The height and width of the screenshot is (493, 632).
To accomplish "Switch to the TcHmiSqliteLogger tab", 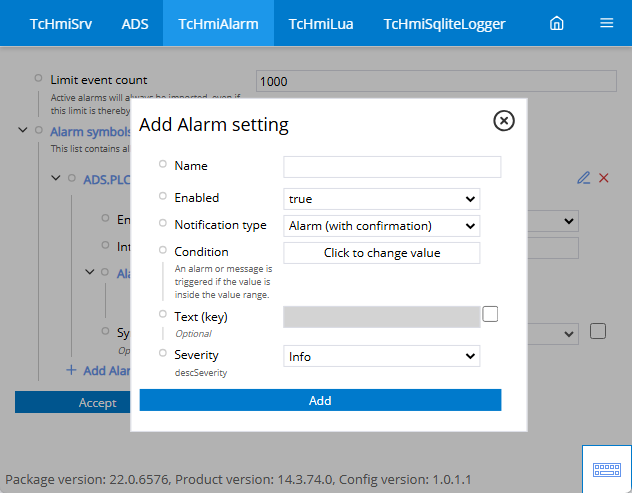I will (x=444, y=23).
